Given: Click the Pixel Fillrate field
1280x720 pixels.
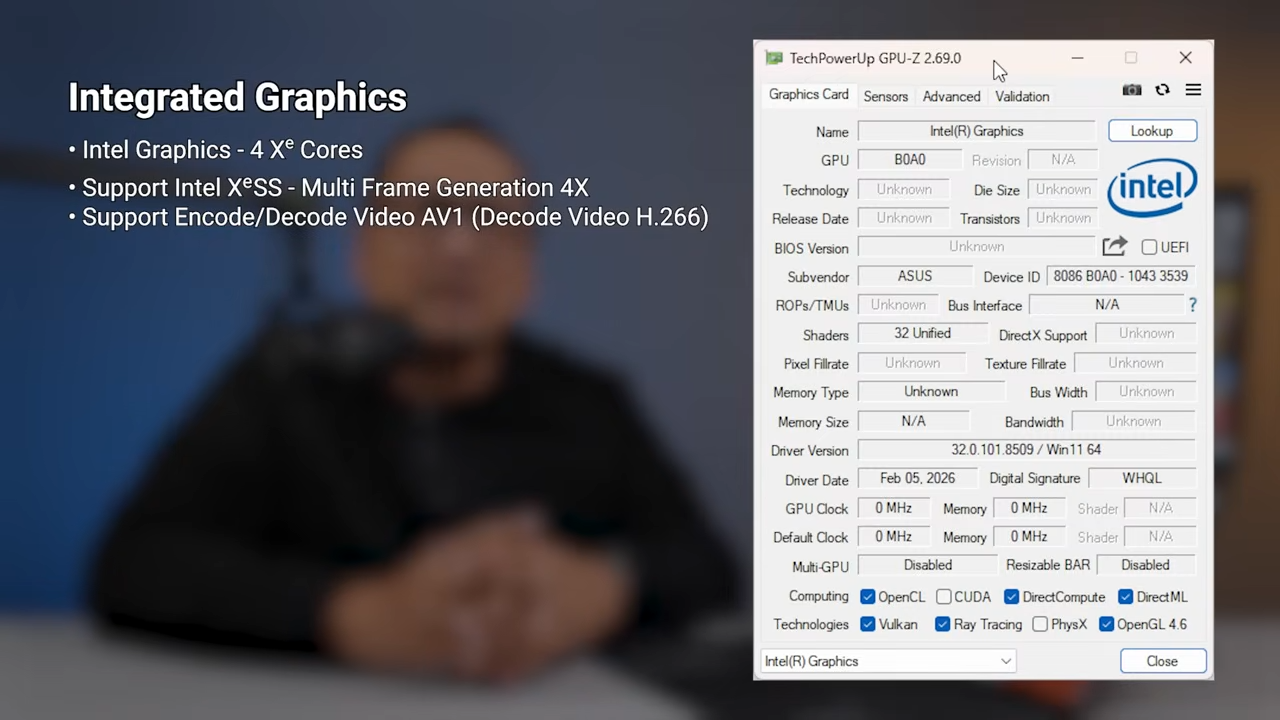Looking at the screenshot, I should click(x=912, y=363).
